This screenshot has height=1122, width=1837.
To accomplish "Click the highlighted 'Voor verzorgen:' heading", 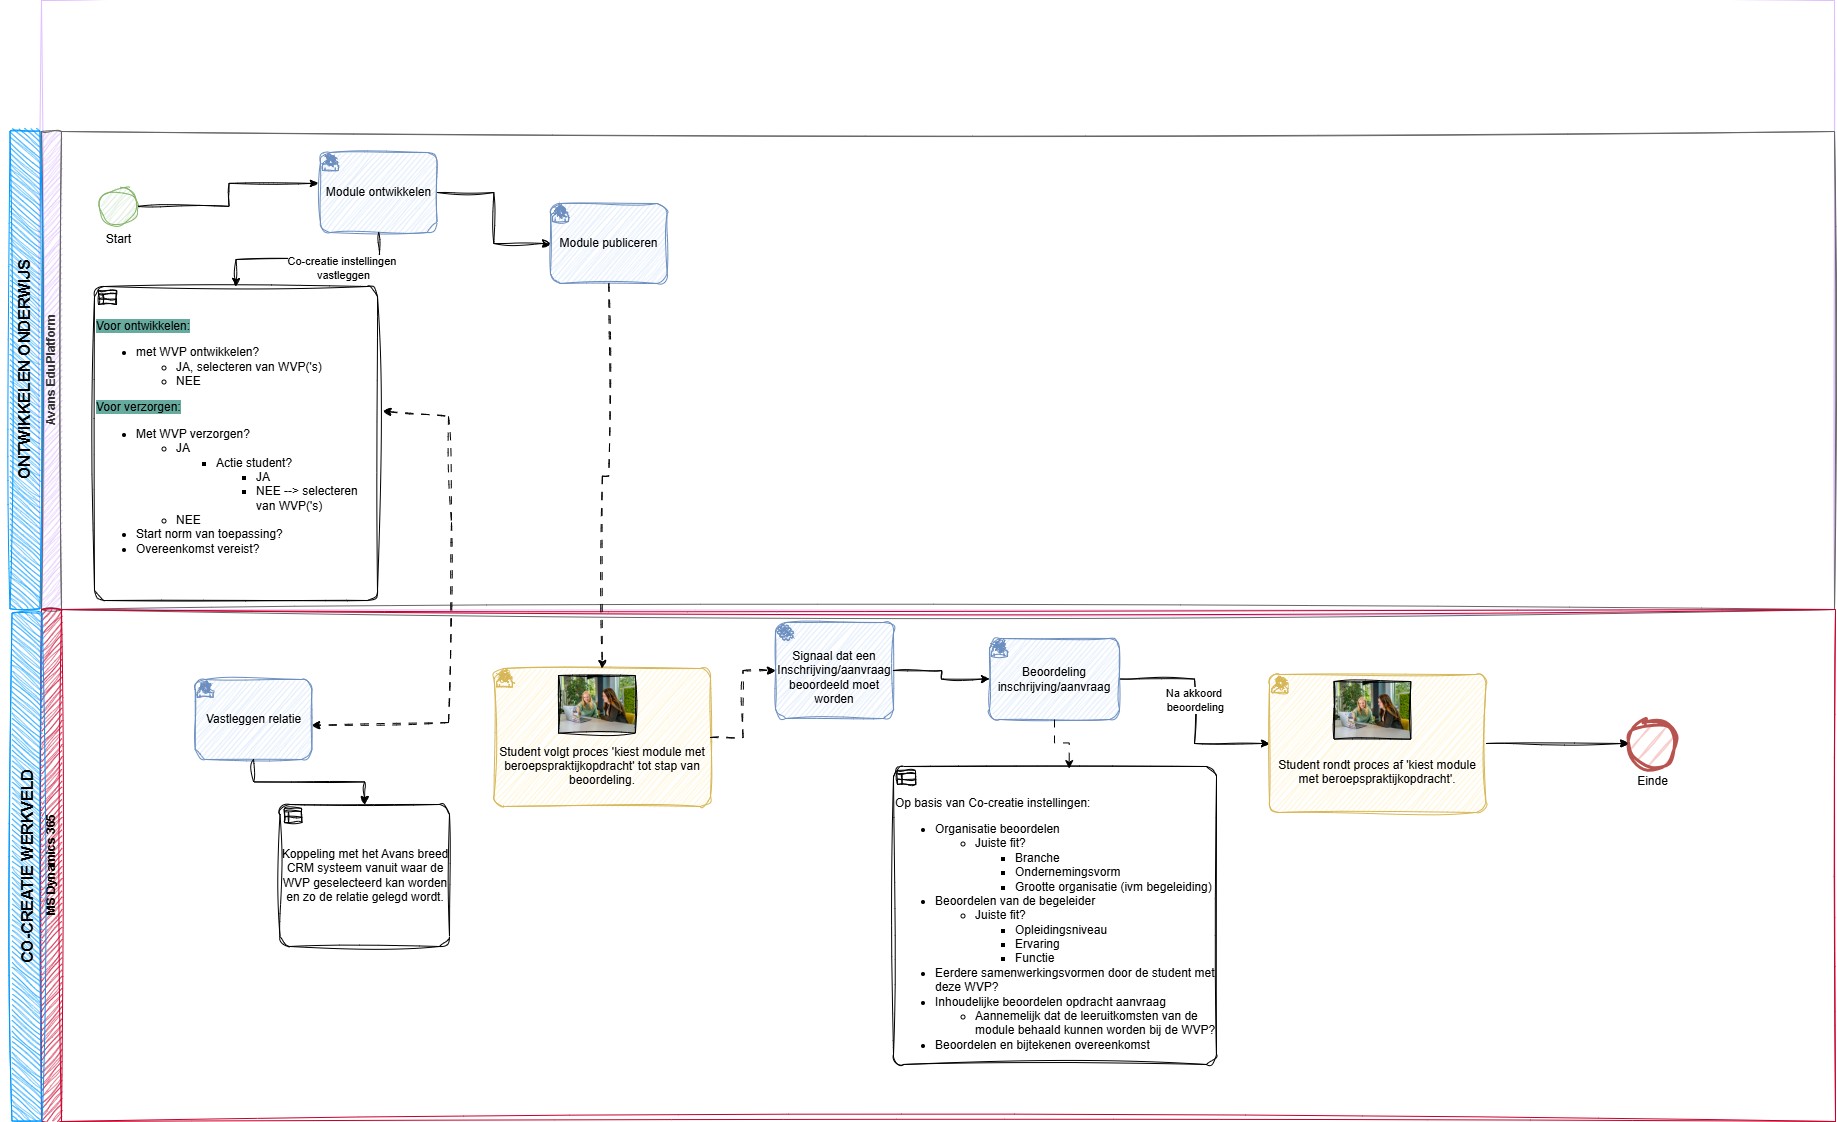I will coord(138,407).
